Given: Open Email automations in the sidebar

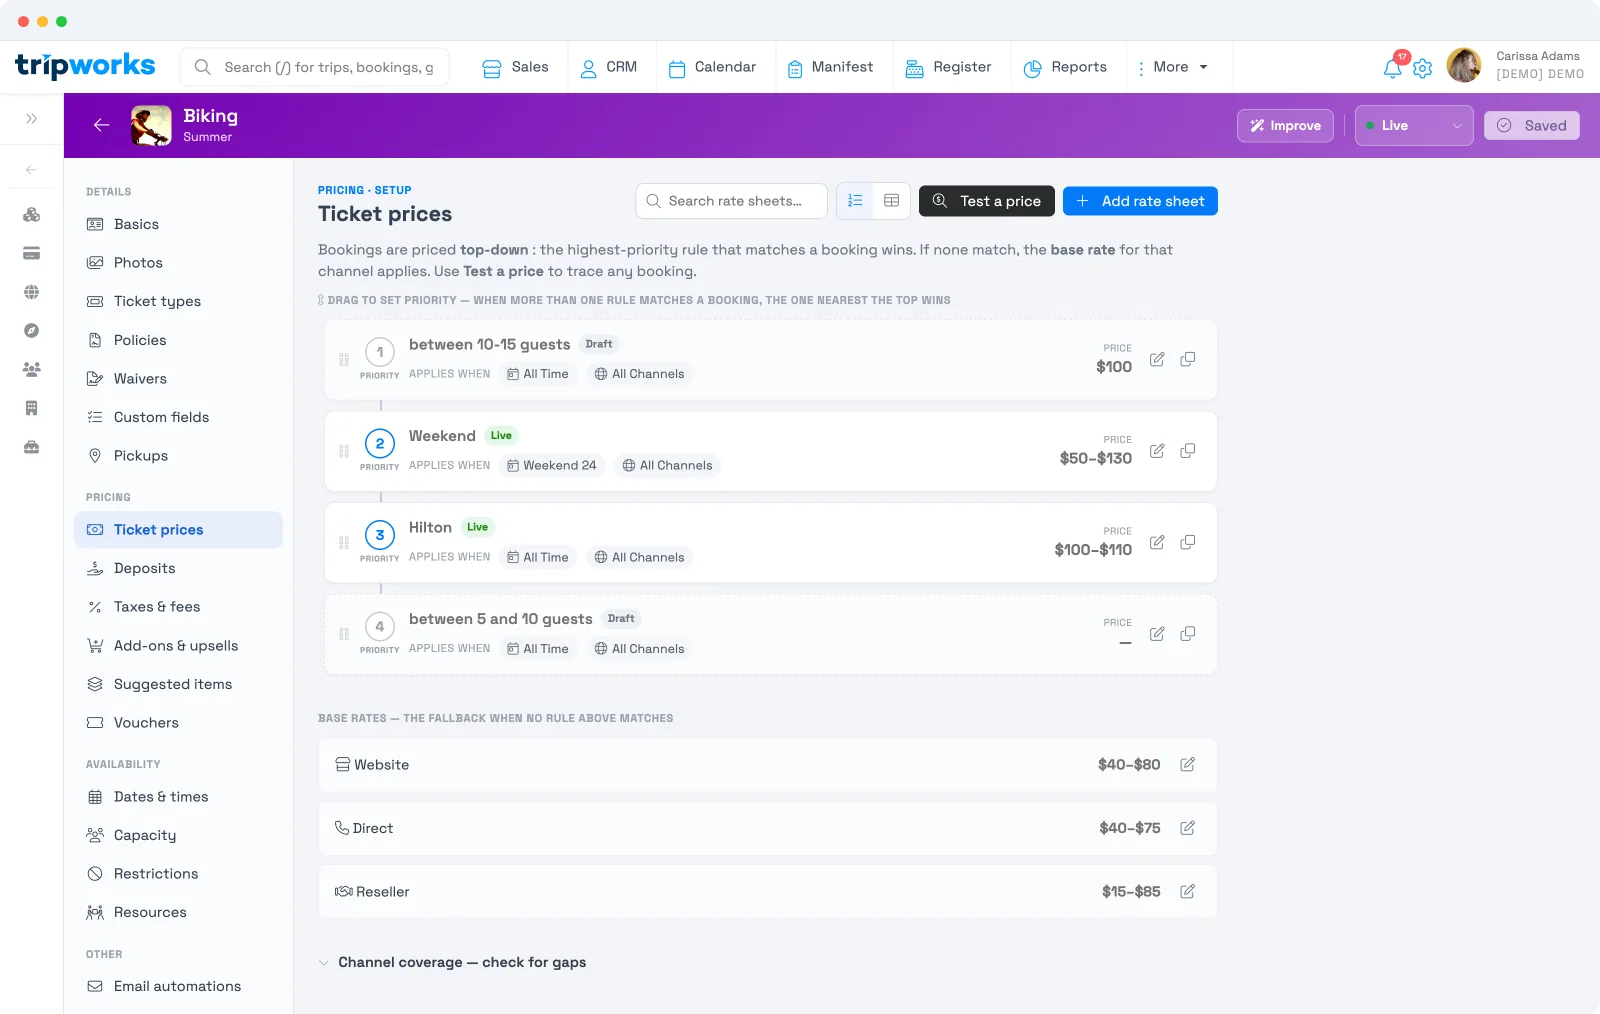Looking at the screenshot, I should pyautogui.click(x=178, y=986).
